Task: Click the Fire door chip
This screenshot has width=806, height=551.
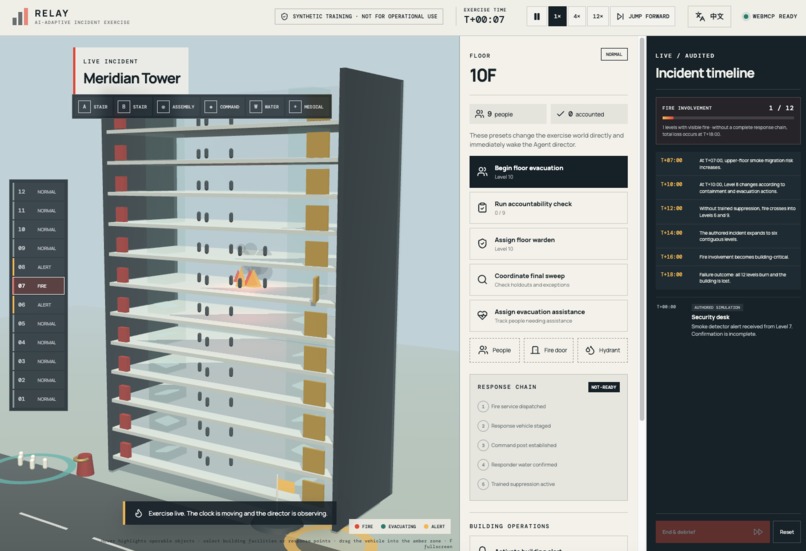Action: point(548,350)
